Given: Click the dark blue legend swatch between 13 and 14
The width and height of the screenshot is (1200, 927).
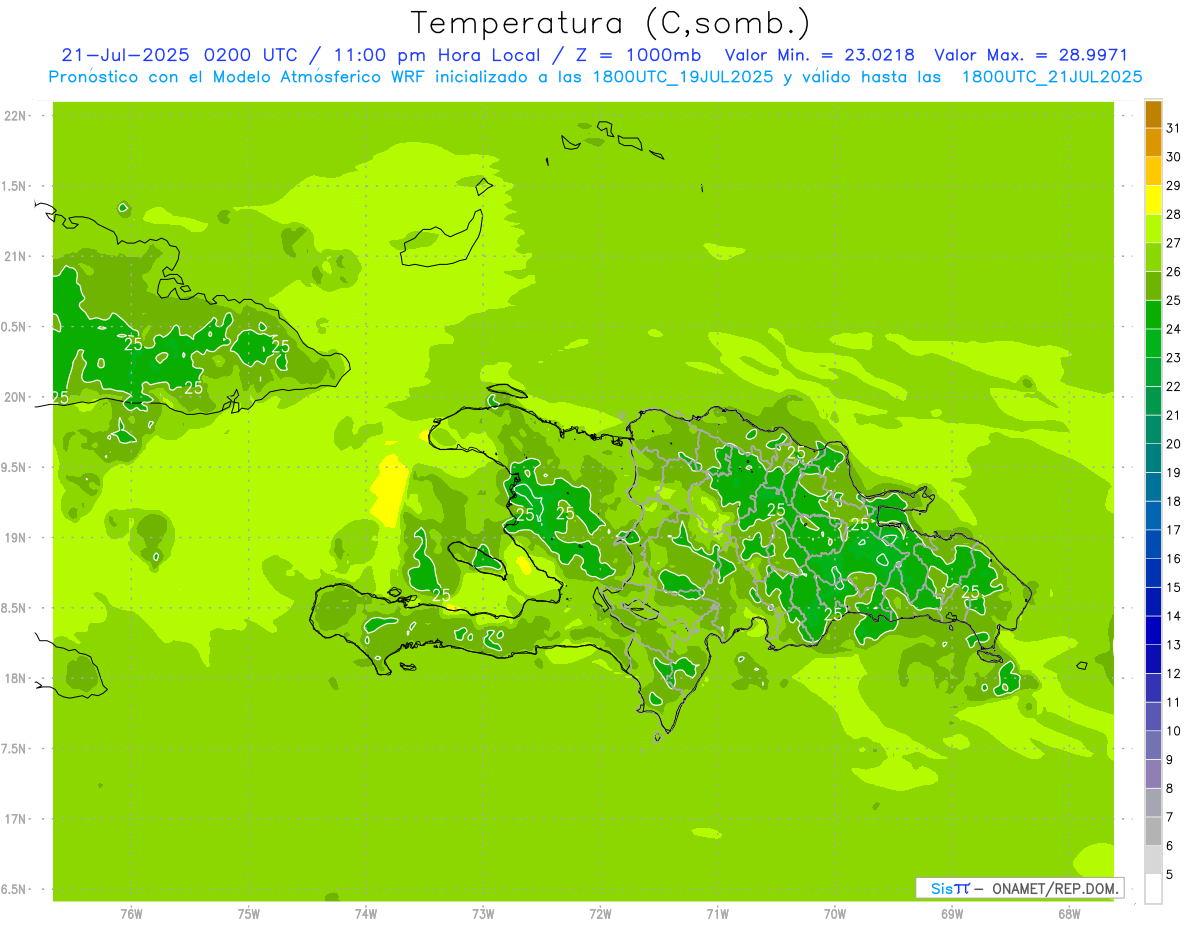Looking at the screenshot, I should 1153,630.
